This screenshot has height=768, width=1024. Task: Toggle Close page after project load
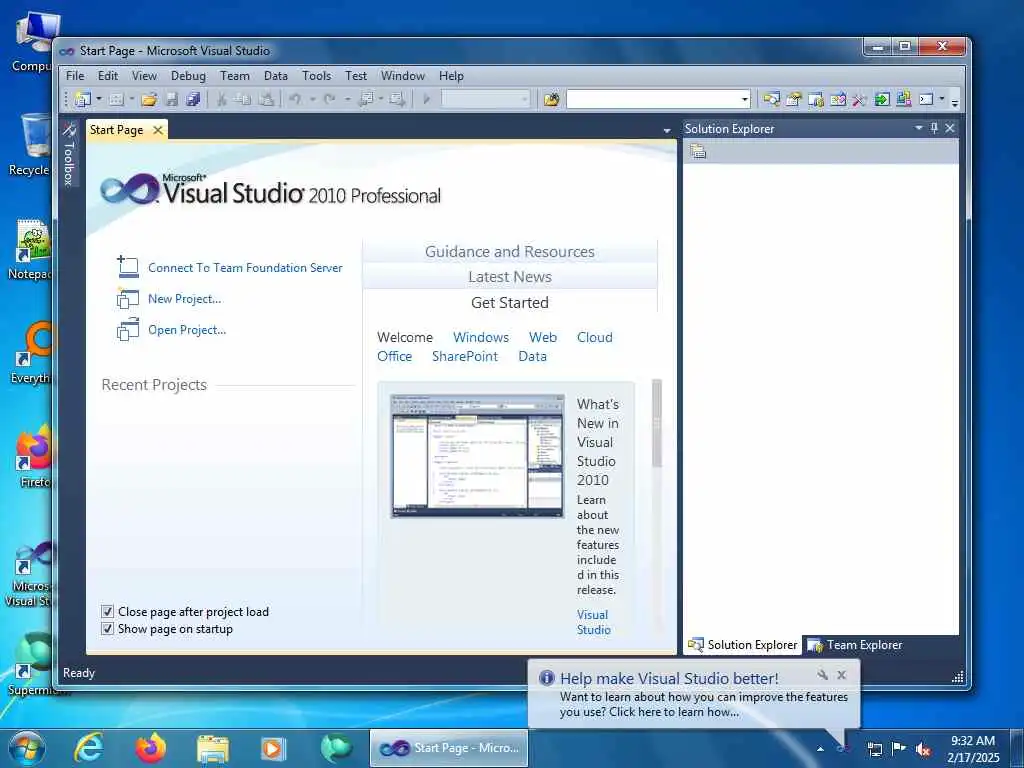[108, 611]
